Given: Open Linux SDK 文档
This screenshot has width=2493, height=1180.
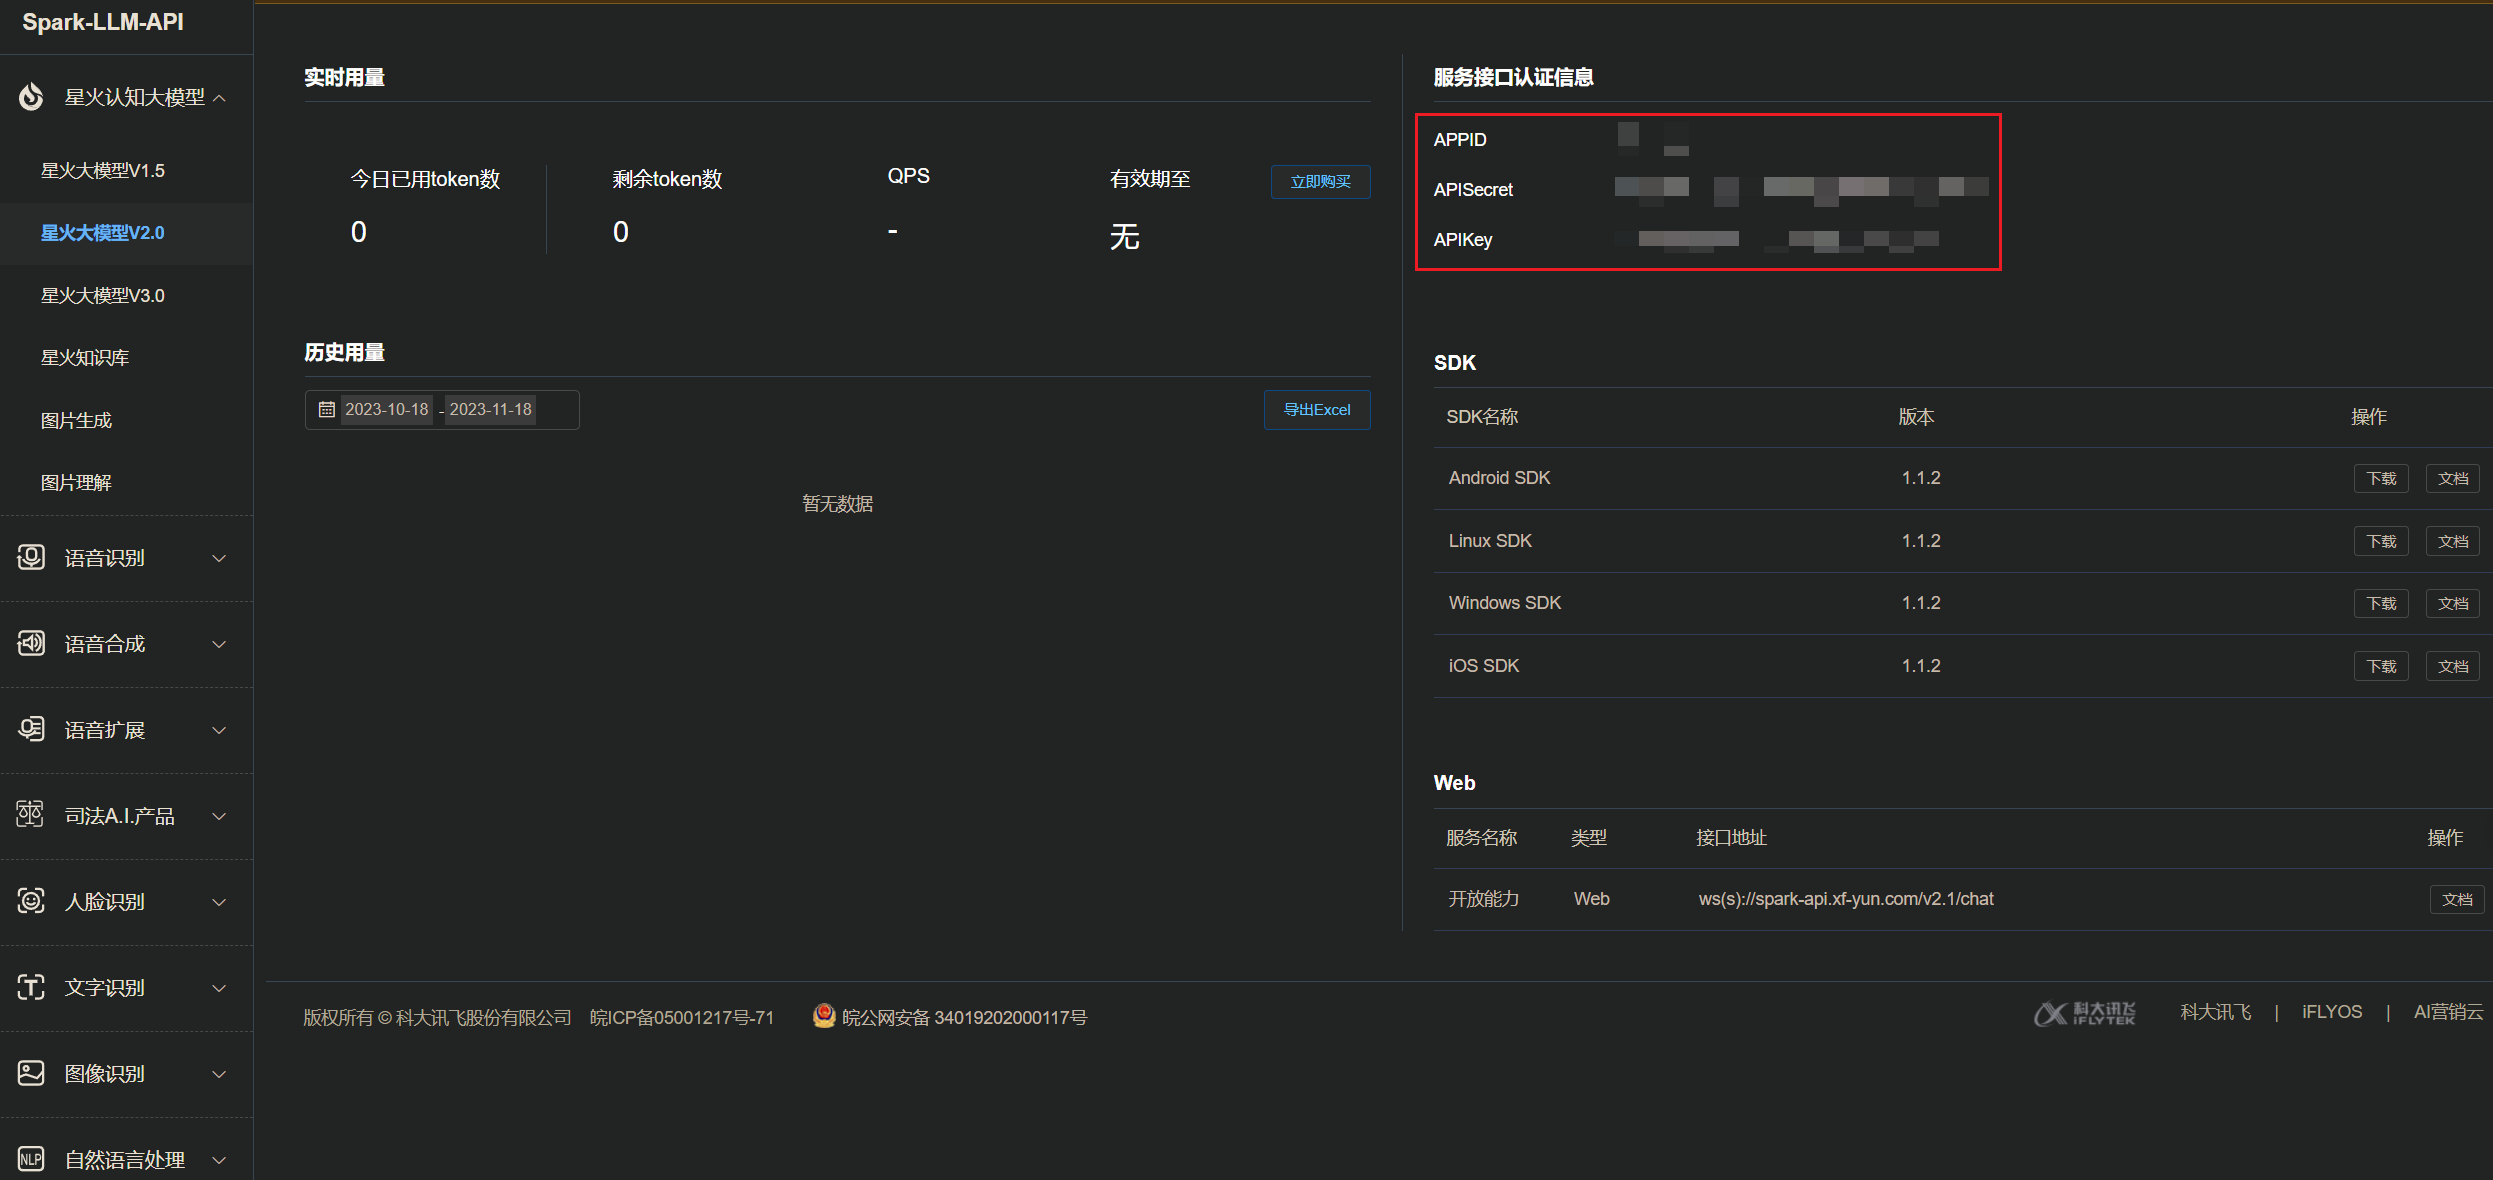Looking at the screenshot, I should pyautogui.click(x=2452, y=541).
